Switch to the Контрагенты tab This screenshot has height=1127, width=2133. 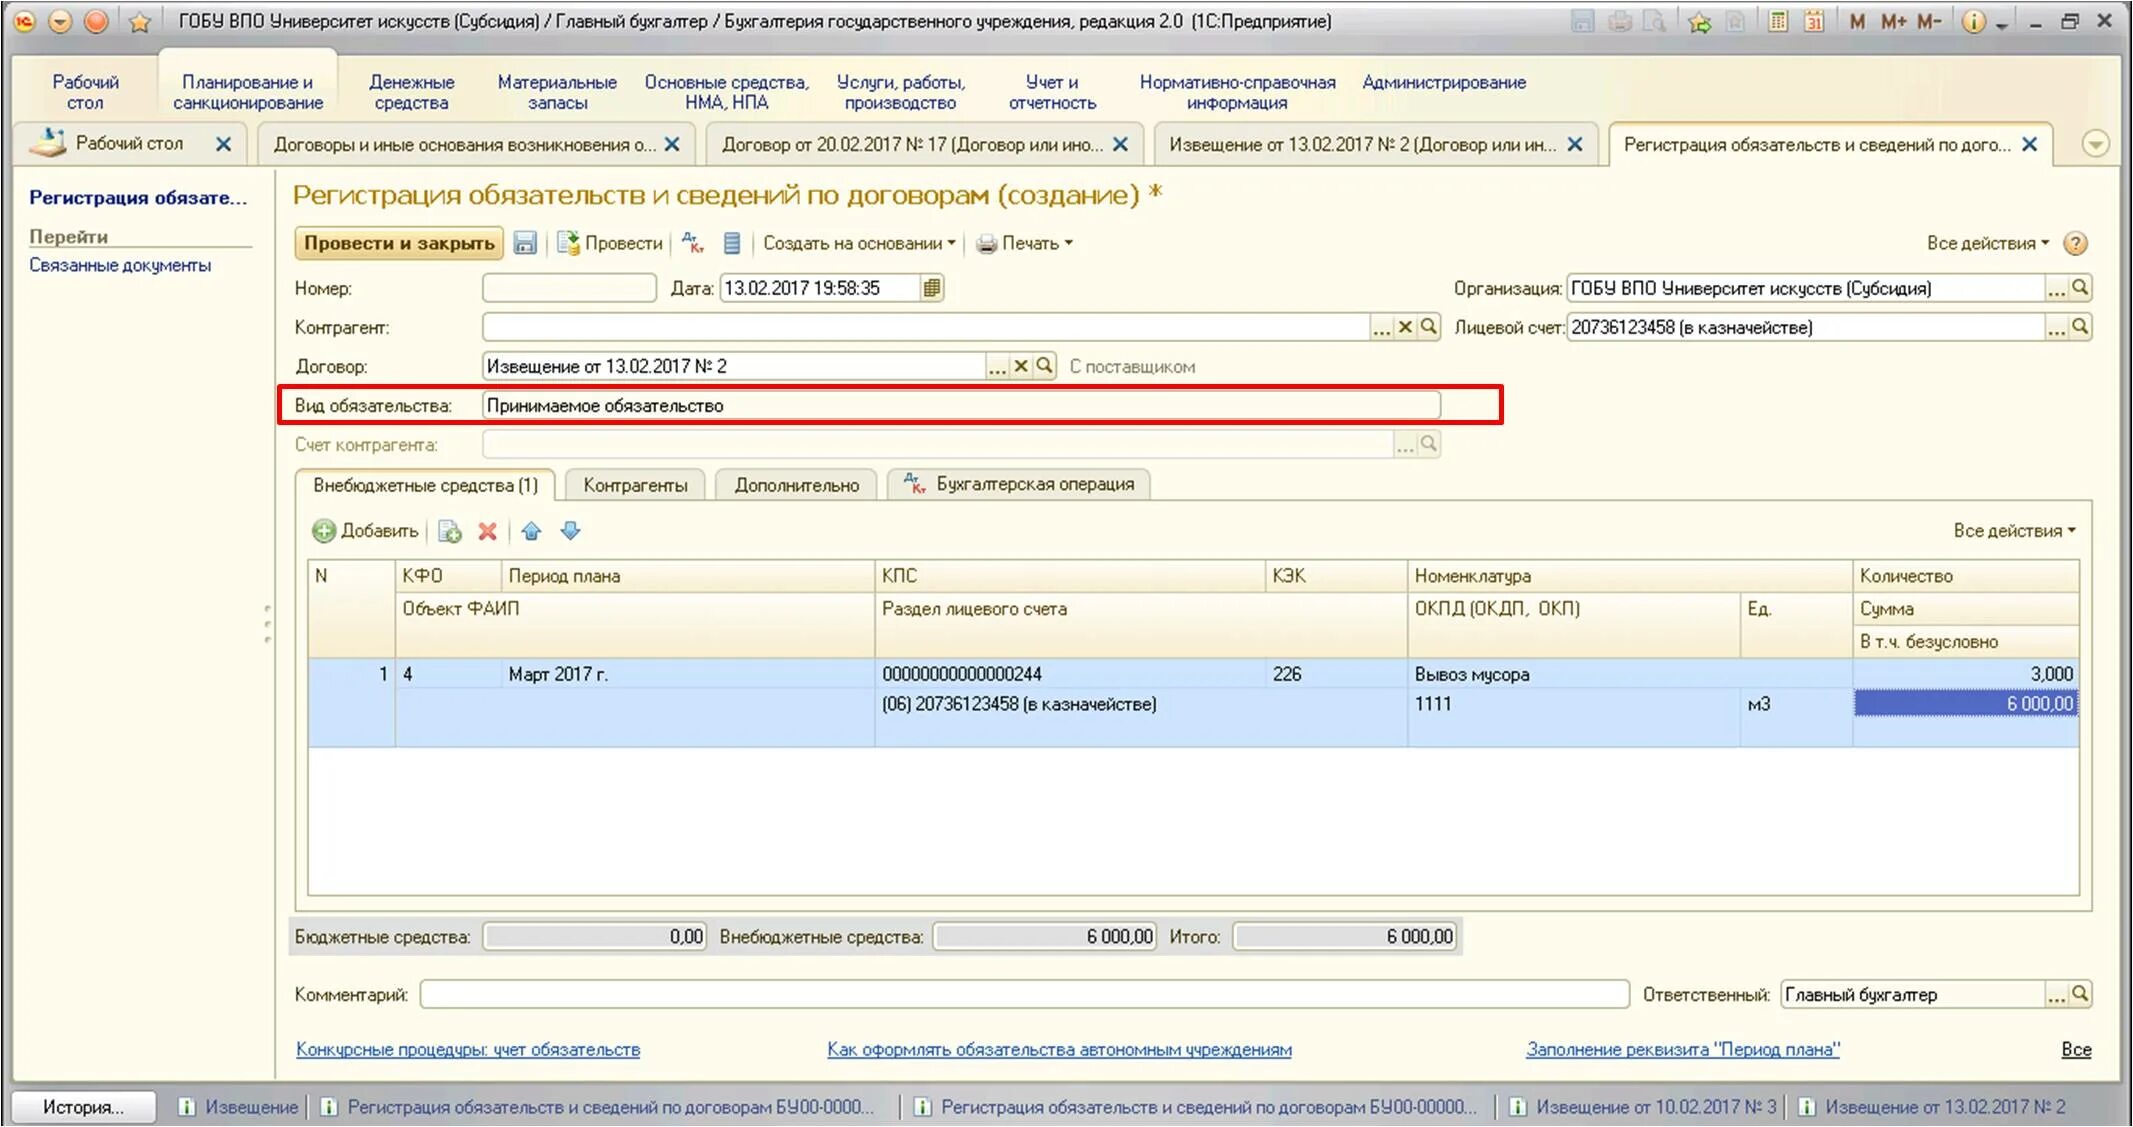[635, 485]
